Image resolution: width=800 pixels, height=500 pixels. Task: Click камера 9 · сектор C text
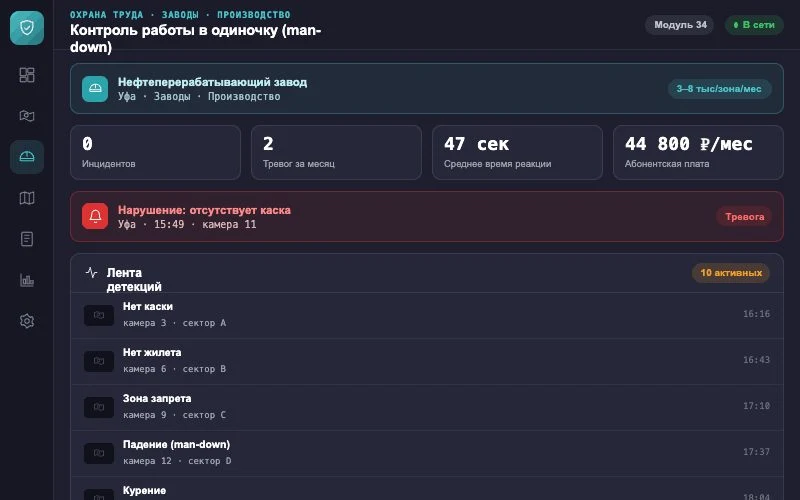pyautogui.click(x=174, y=415)
